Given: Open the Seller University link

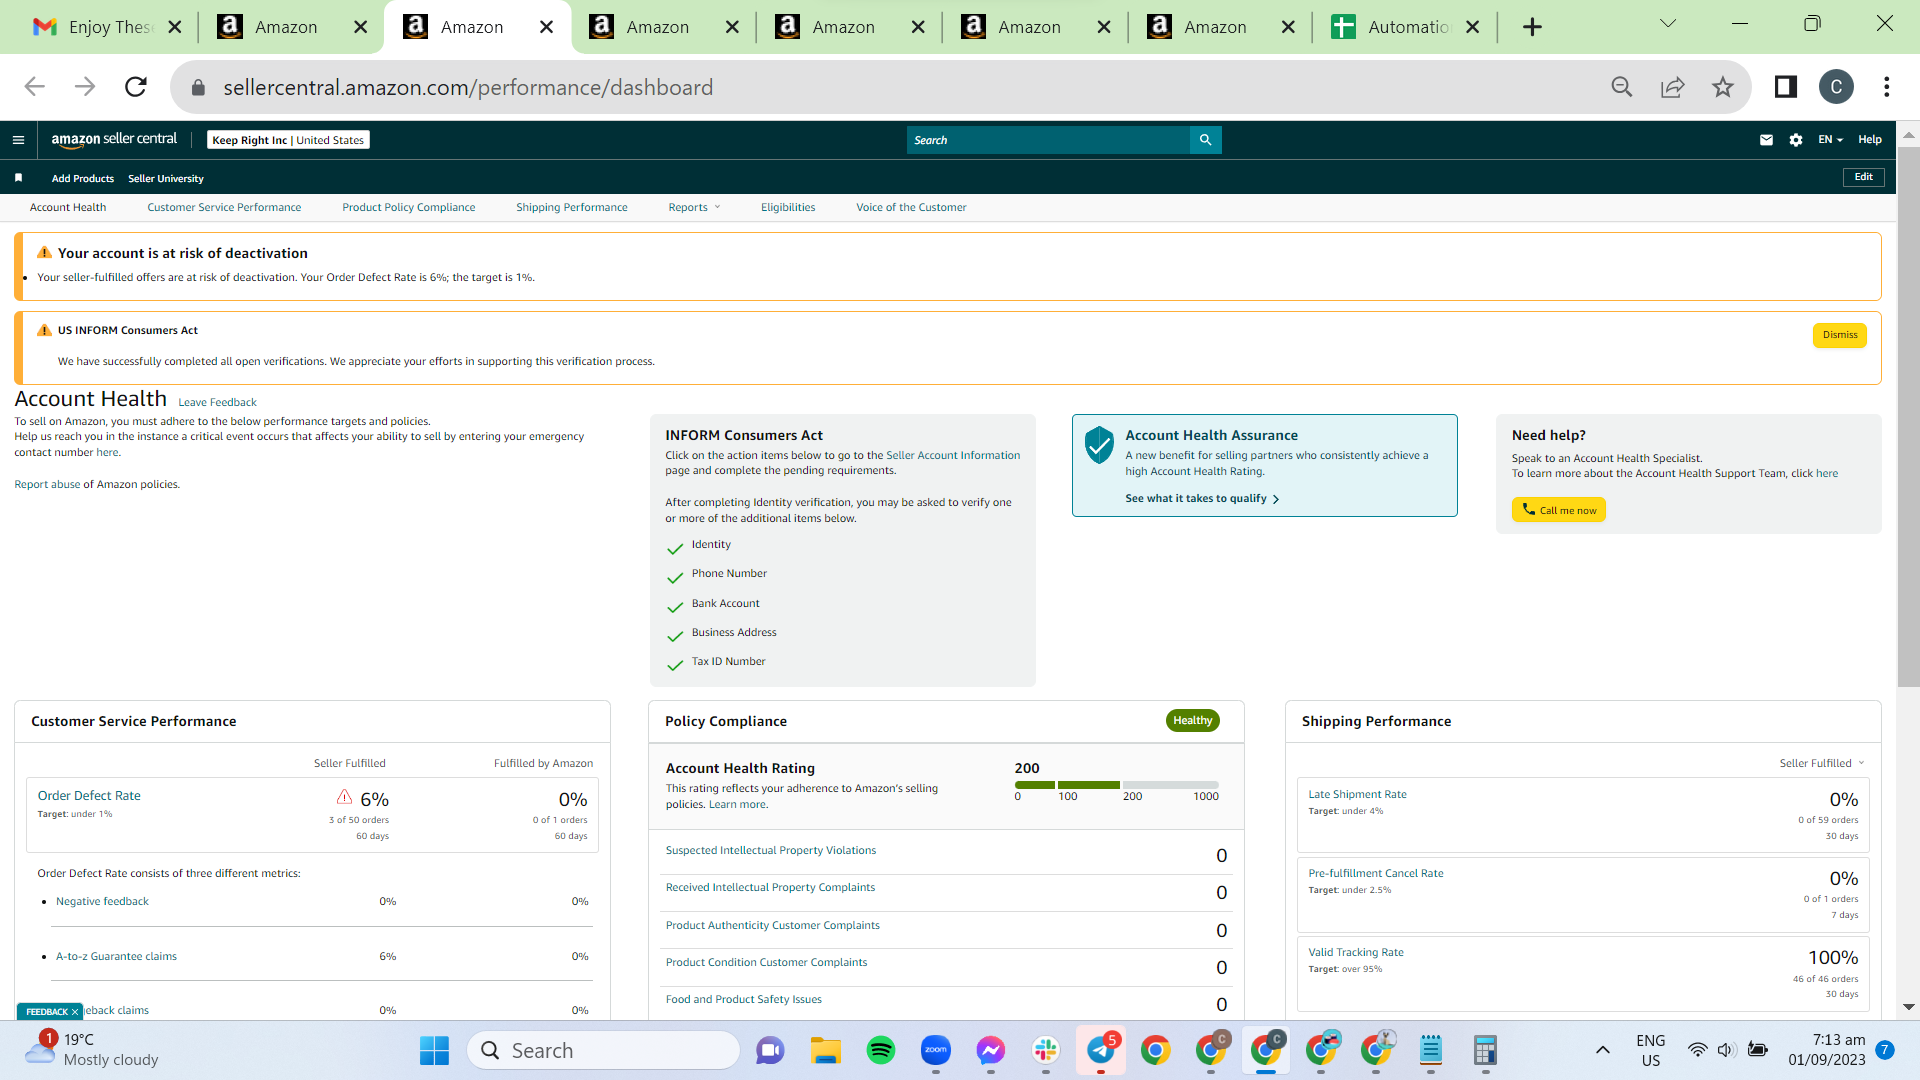Looking at the screenshot, I should 166,178.
